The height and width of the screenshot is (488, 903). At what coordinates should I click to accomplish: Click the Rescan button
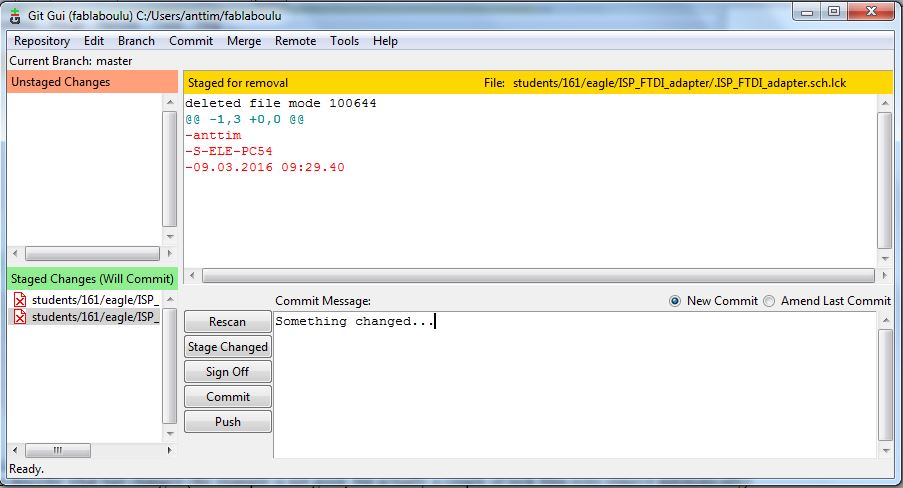[227, 321]
